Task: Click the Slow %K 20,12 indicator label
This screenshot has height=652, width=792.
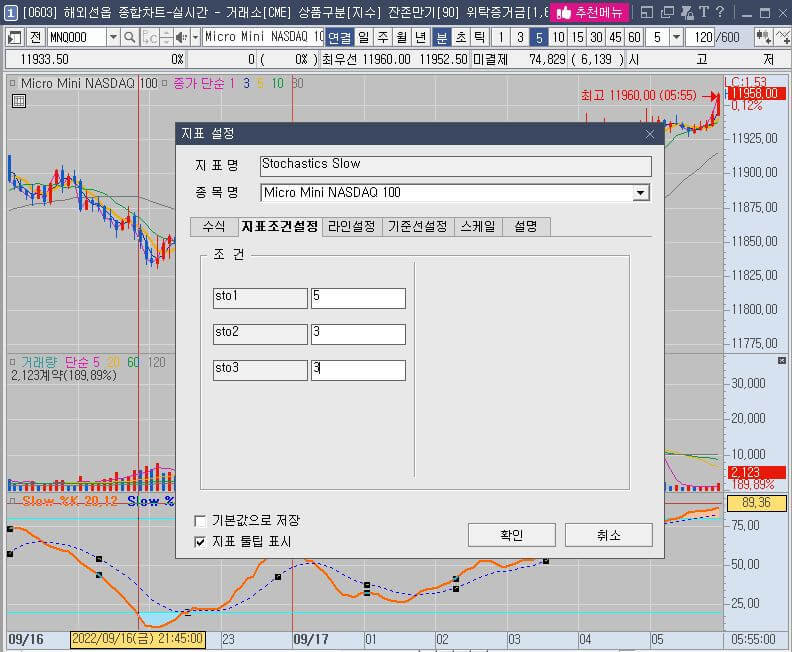Action: [x=70, y=501]
